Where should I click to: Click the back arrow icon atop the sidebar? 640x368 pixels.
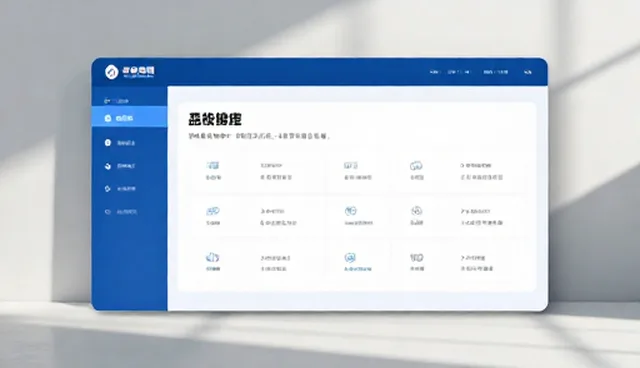(107, 100)
